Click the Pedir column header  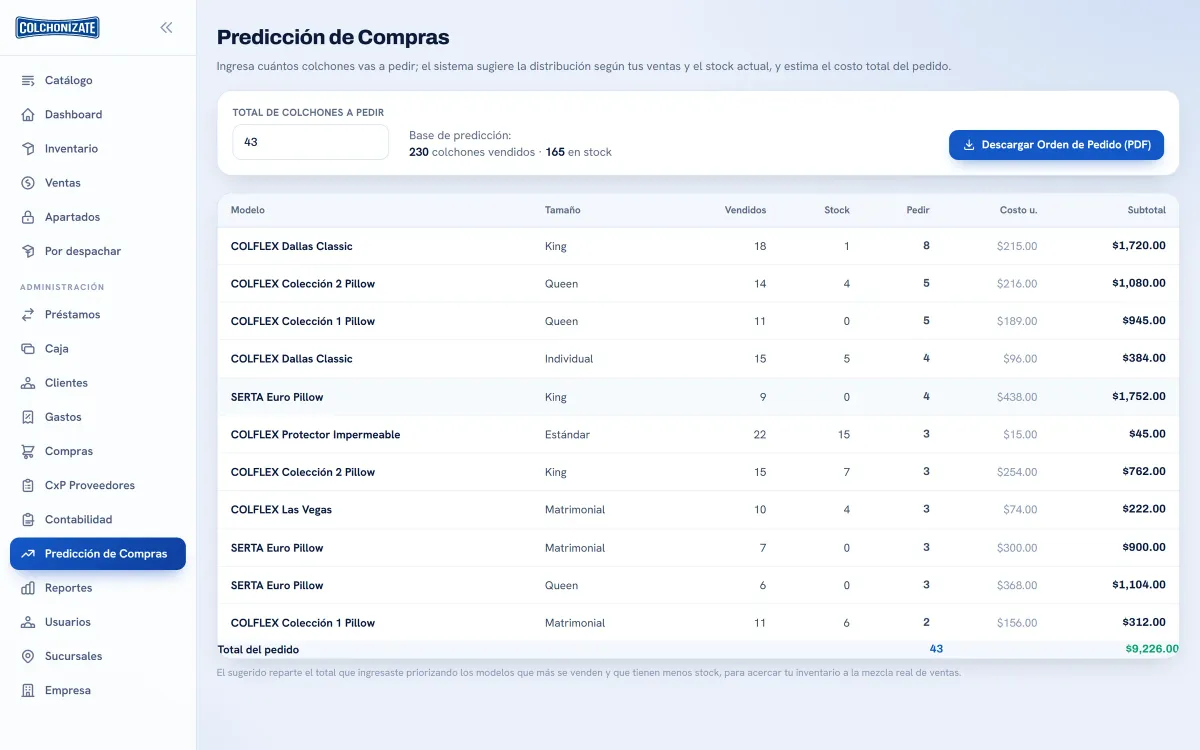pos(918,210)
